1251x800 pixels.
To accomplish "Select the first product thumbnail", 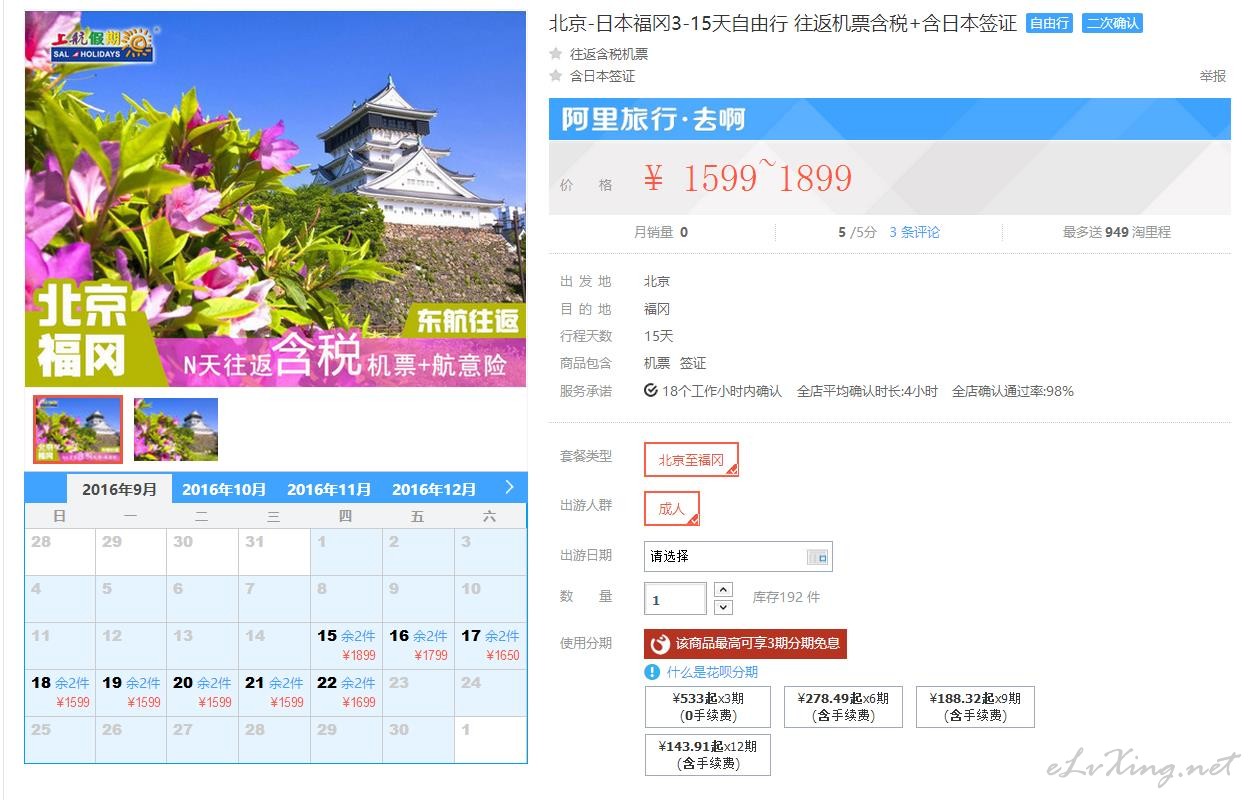I will pos(78,429).
